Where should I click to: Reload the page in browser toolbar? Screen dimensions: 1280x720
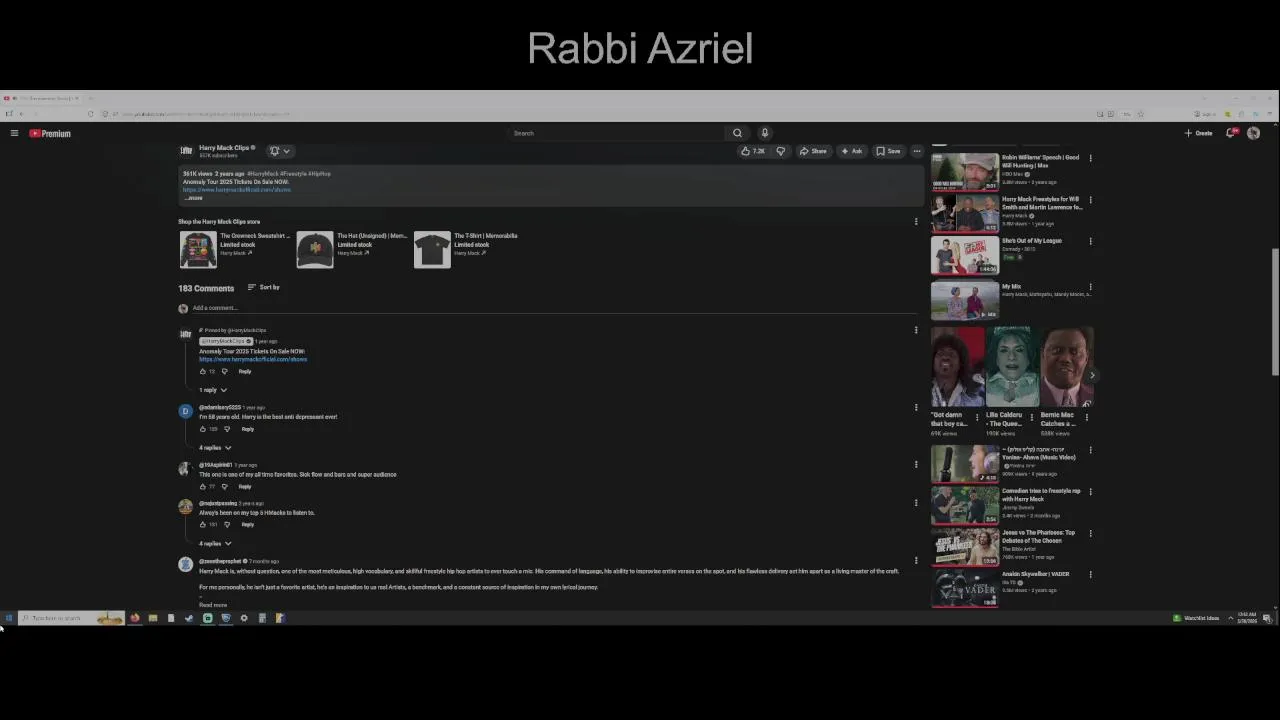(x=90, y=114)
